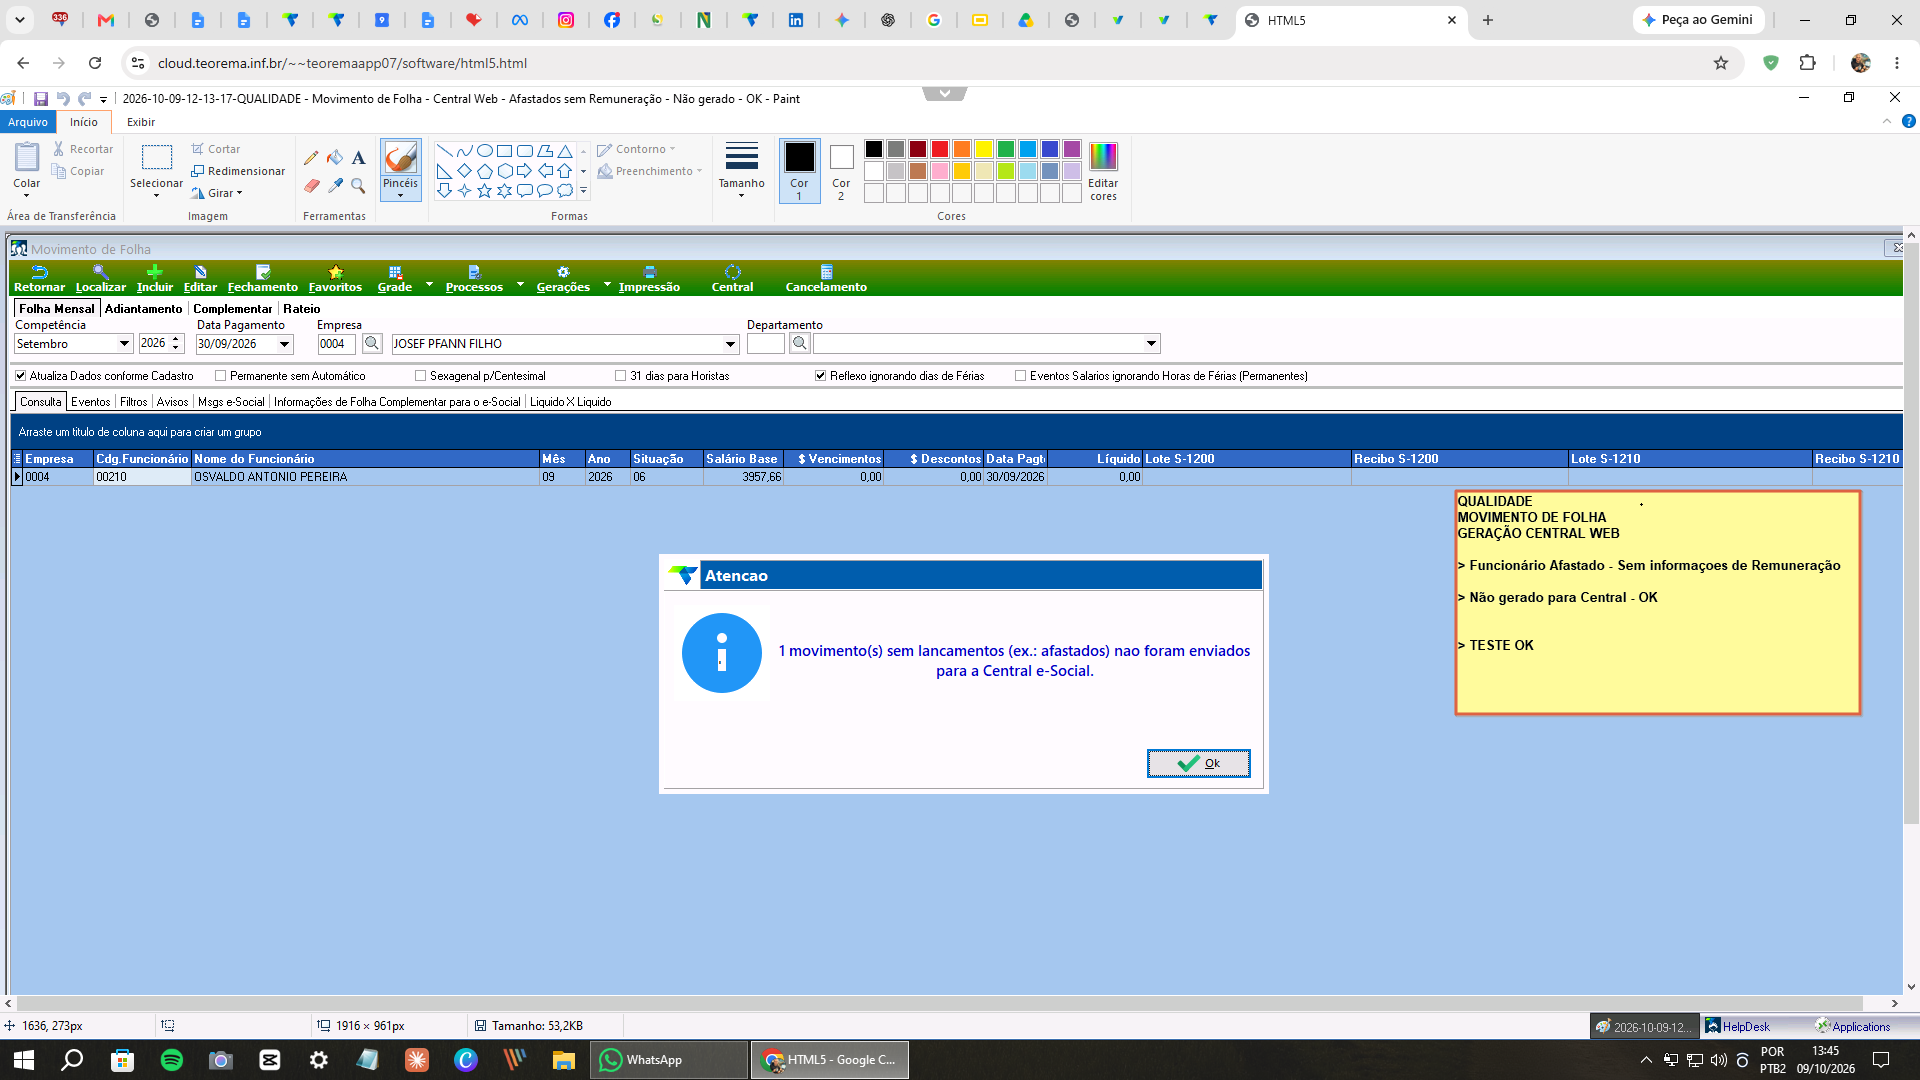Select Cor 1 black color box

tap(799, 171)
